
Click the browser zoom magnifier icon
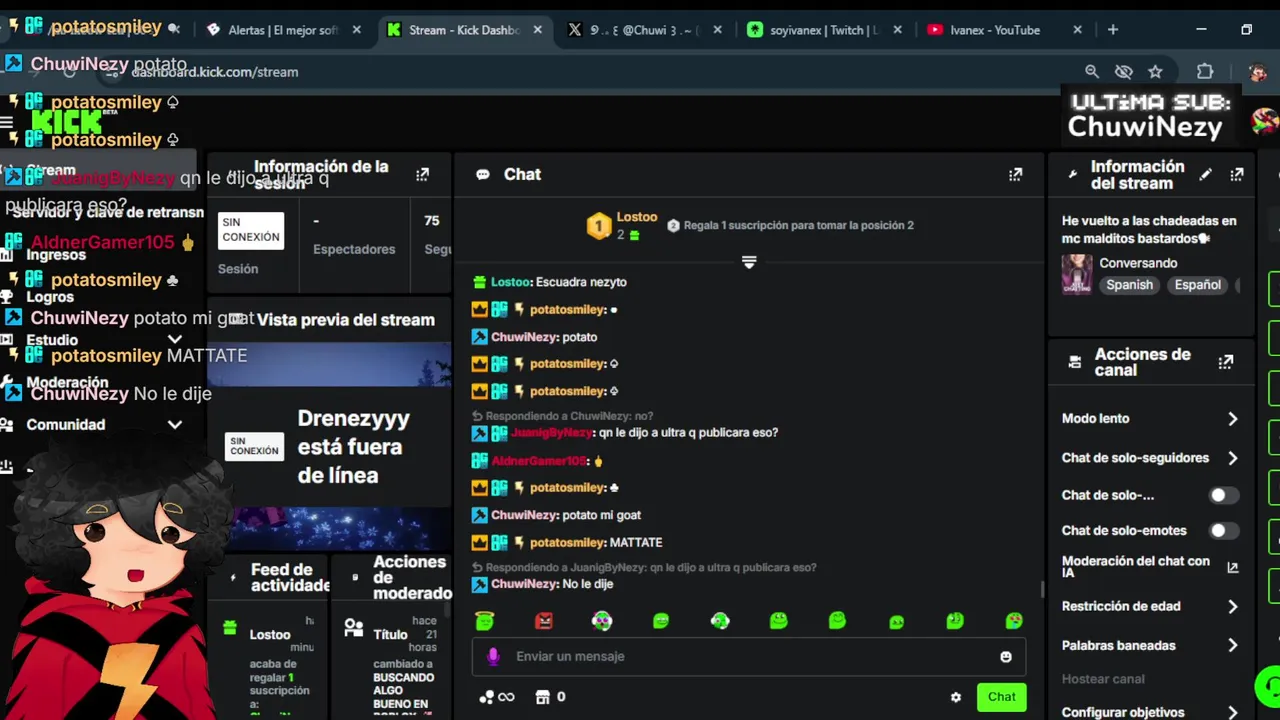click(1092, 71)
